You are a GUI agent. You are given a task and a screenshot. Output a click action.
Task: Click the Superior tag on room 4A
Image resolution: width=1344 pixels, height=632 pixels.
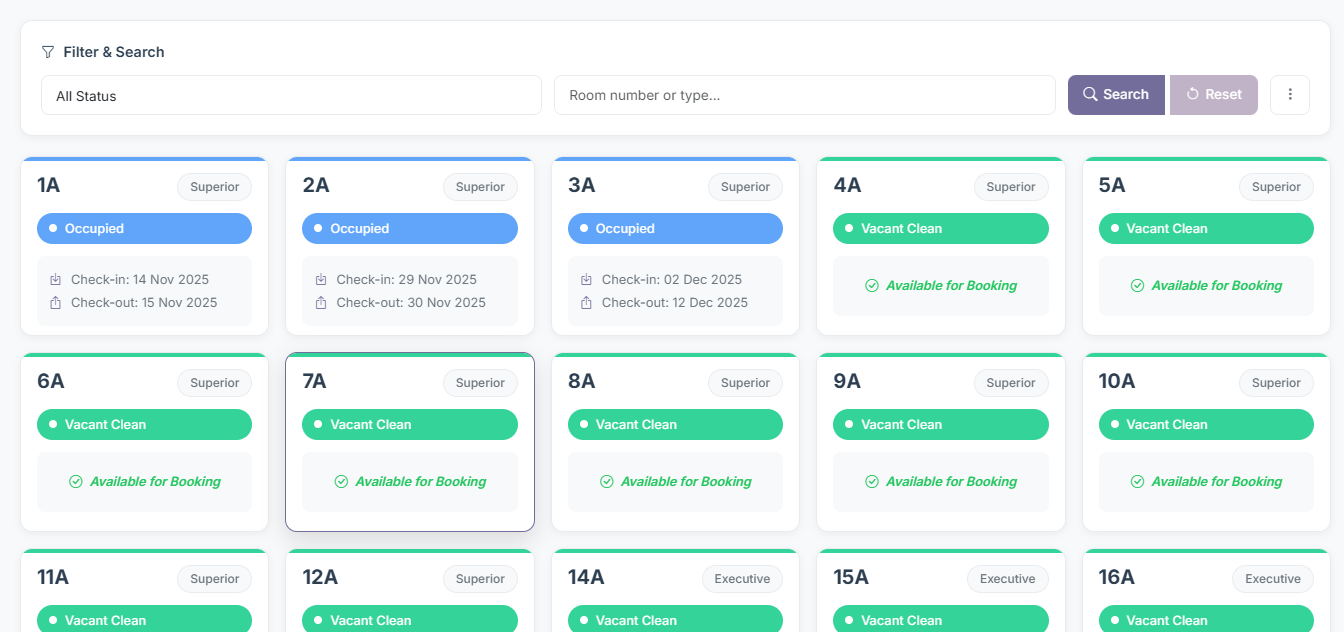1011,187
